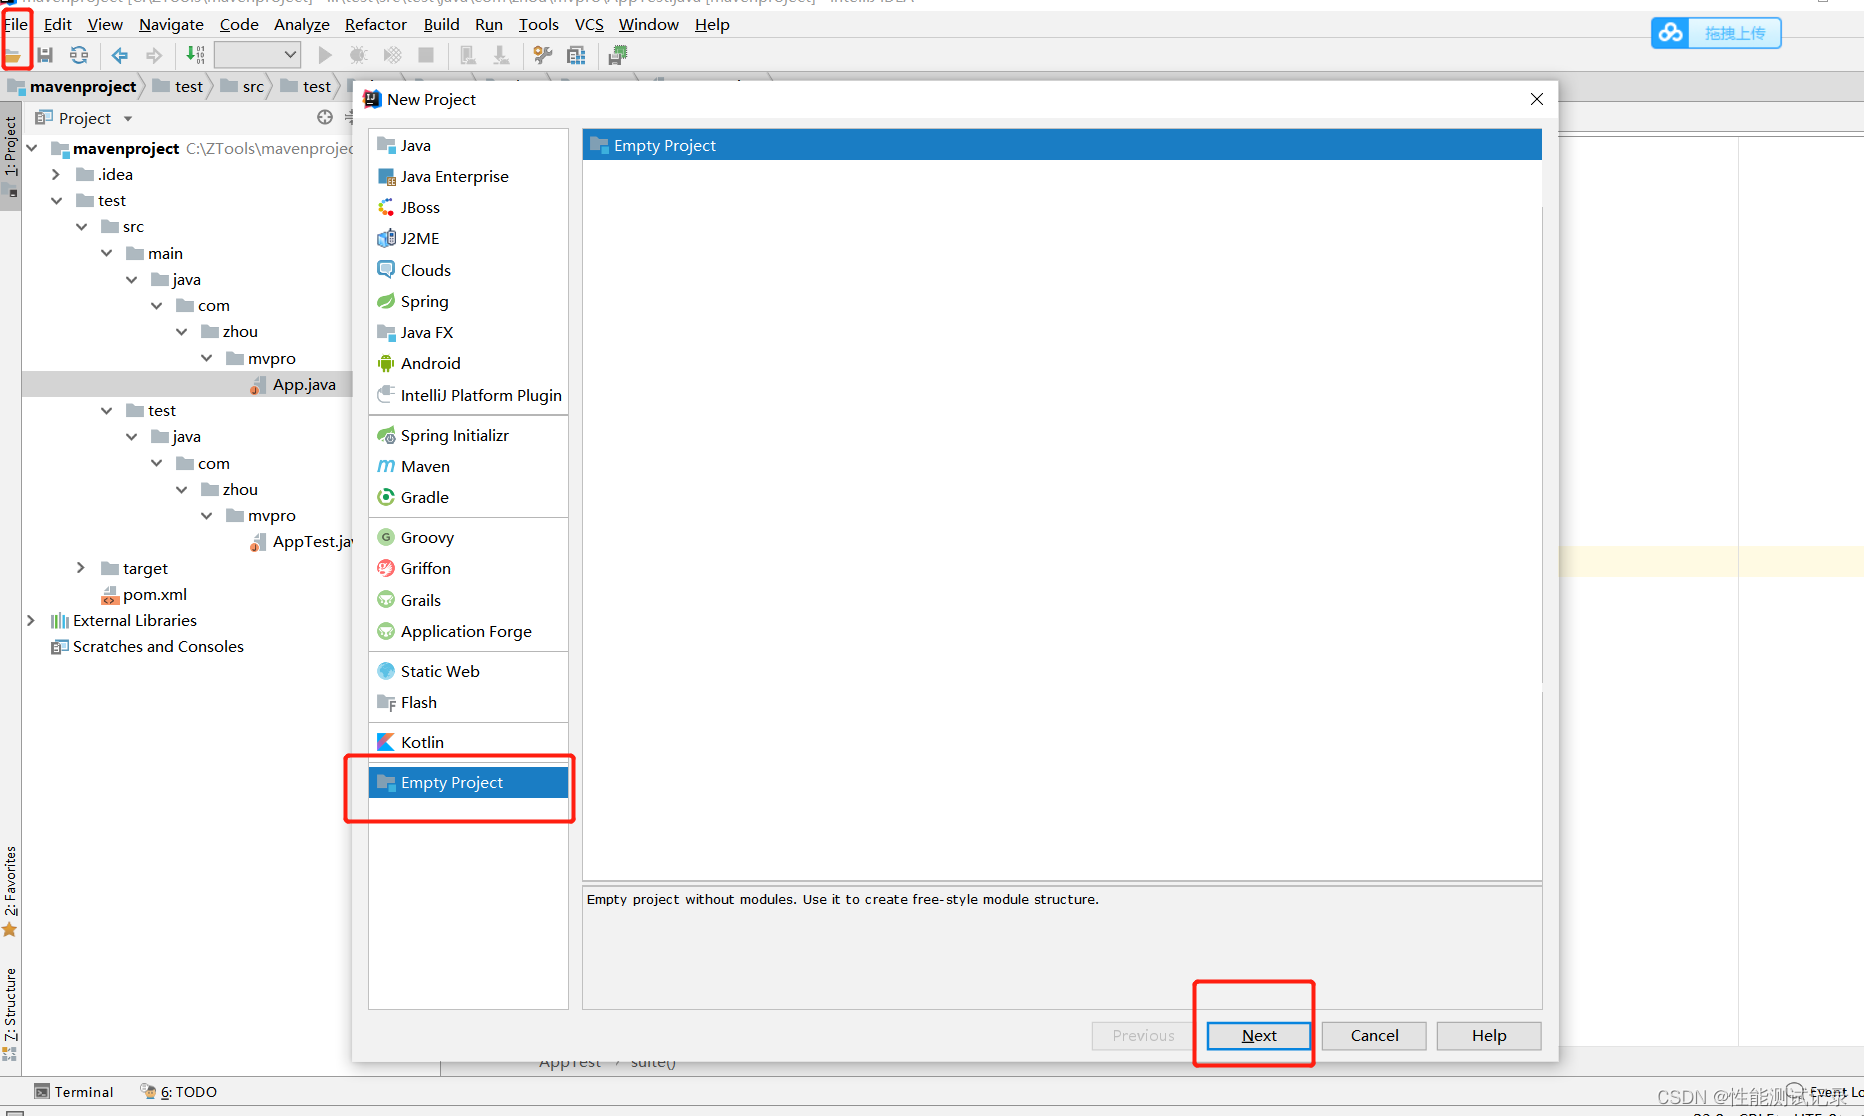Click the Scroll from Source target icon
Image resolution: width=1864 pixels, height=1116 pixels.
click(x=325, y=118)
